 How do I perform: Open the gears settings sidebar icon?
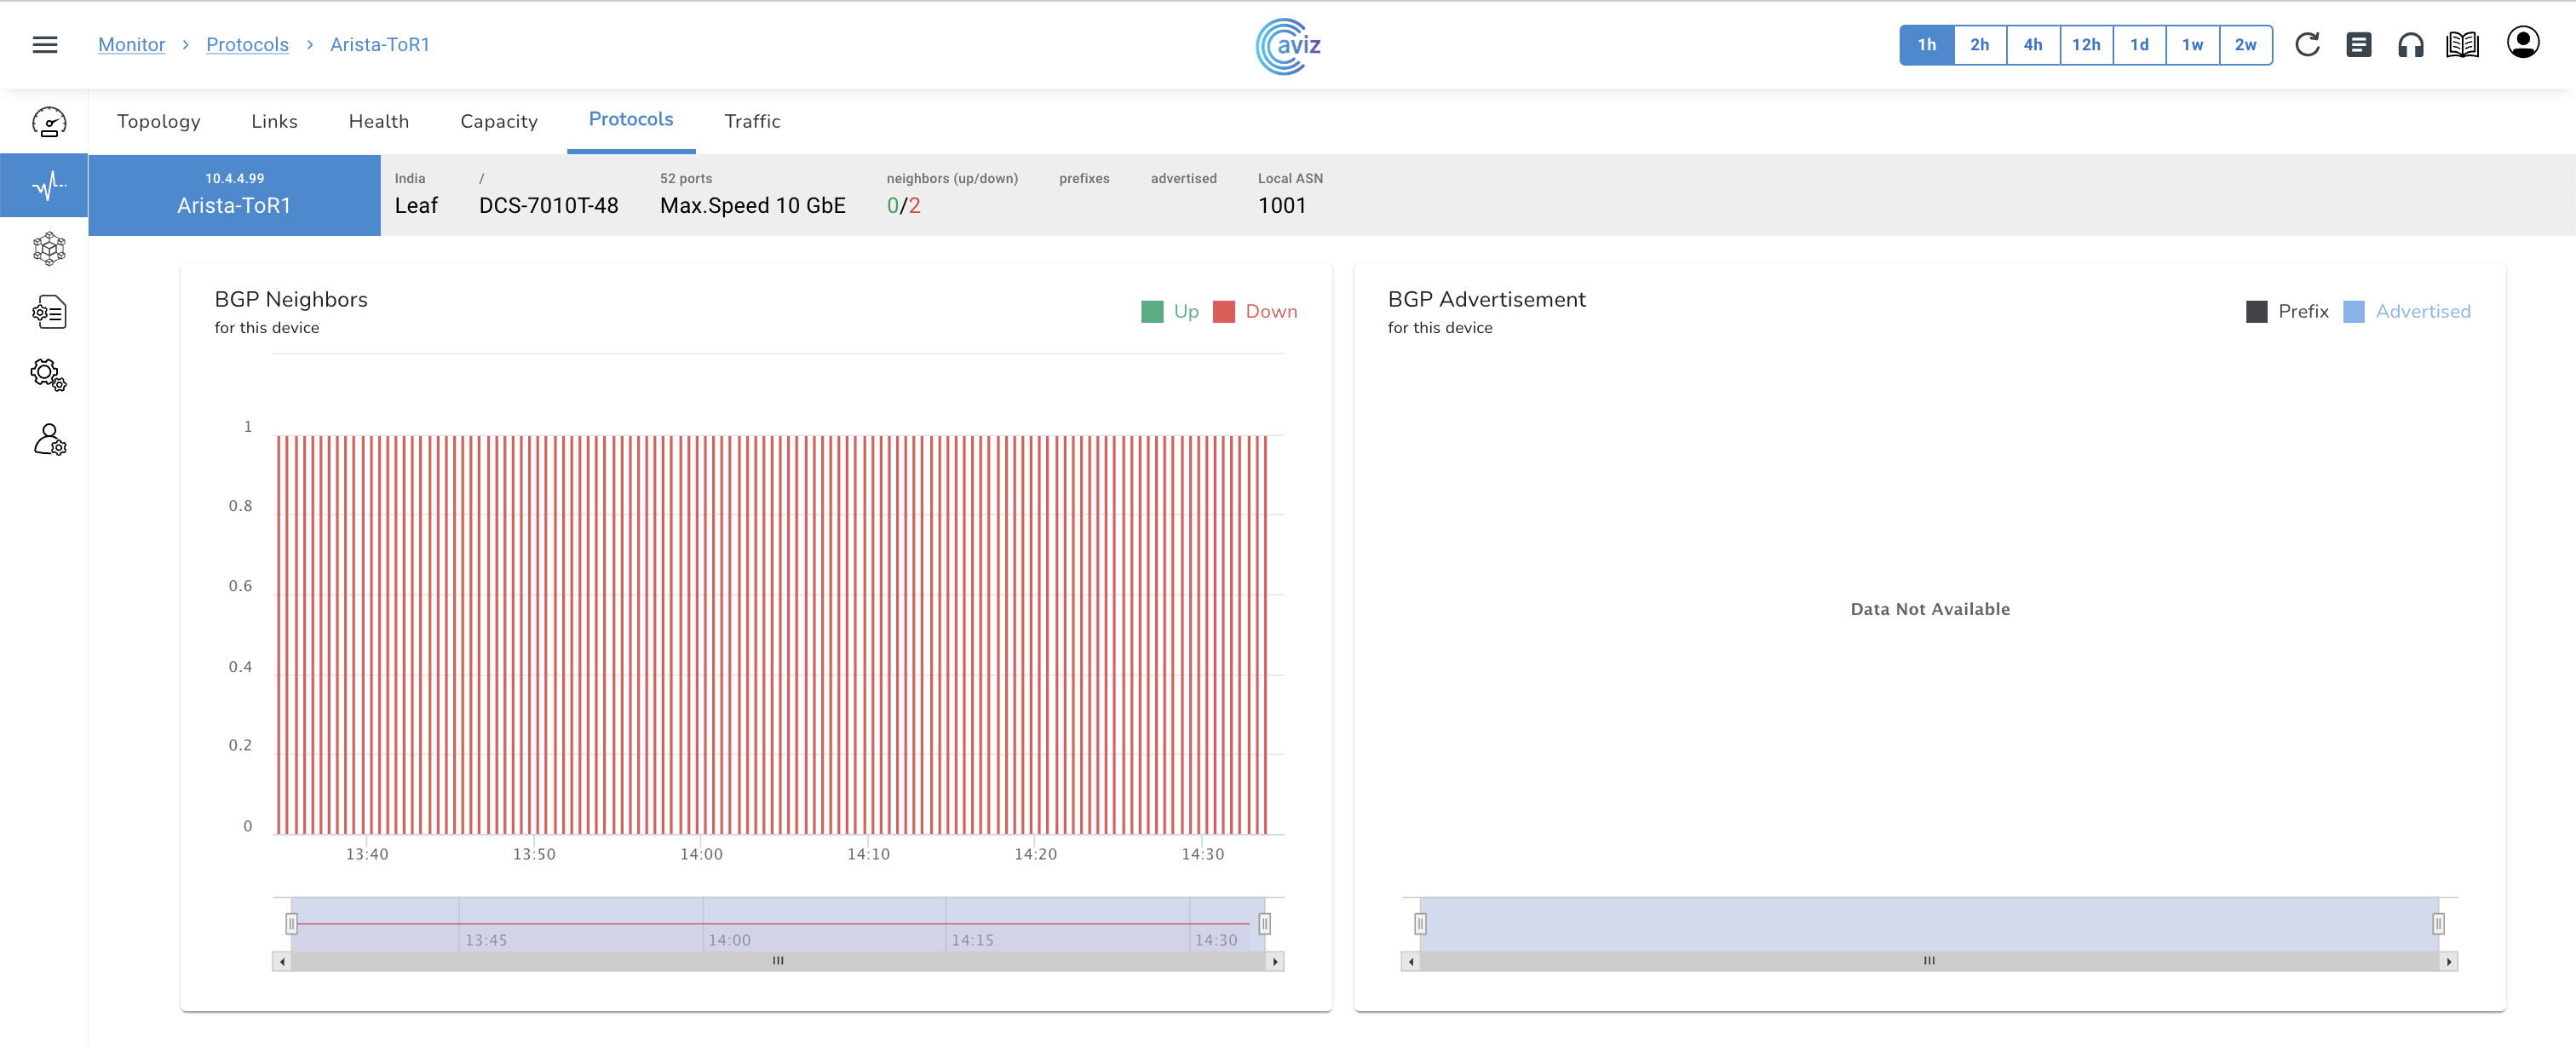click(x=49, y=375)
